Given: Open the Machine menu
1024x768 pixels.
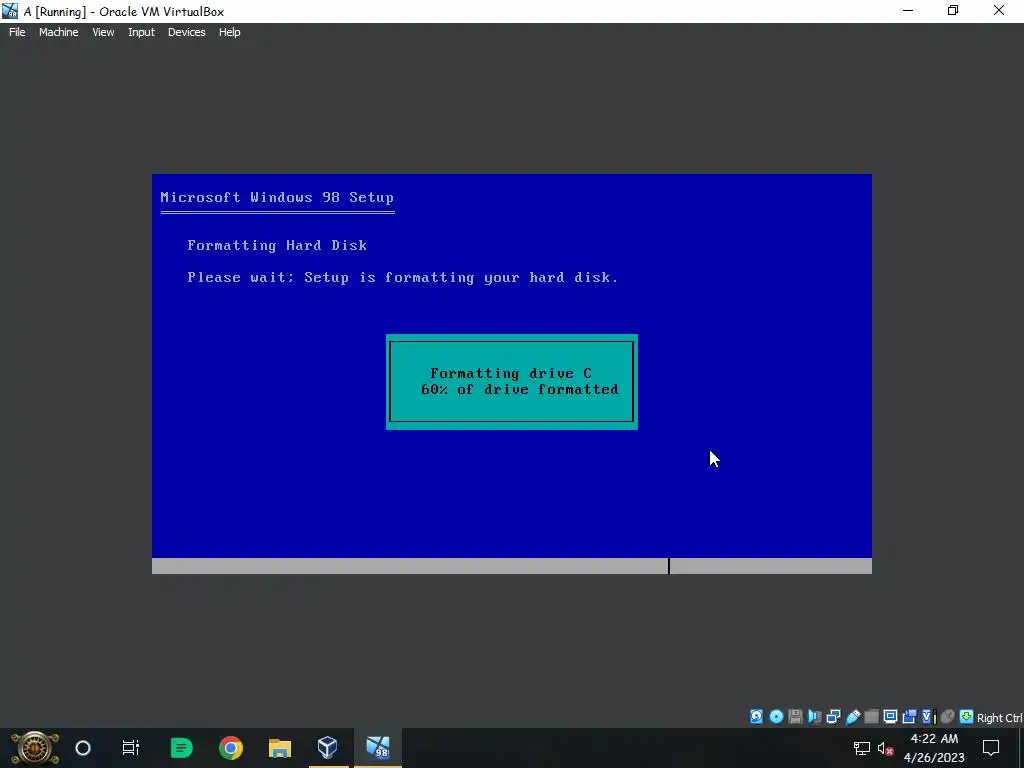Looking at the screenshot, I should [x=58, y=32].
